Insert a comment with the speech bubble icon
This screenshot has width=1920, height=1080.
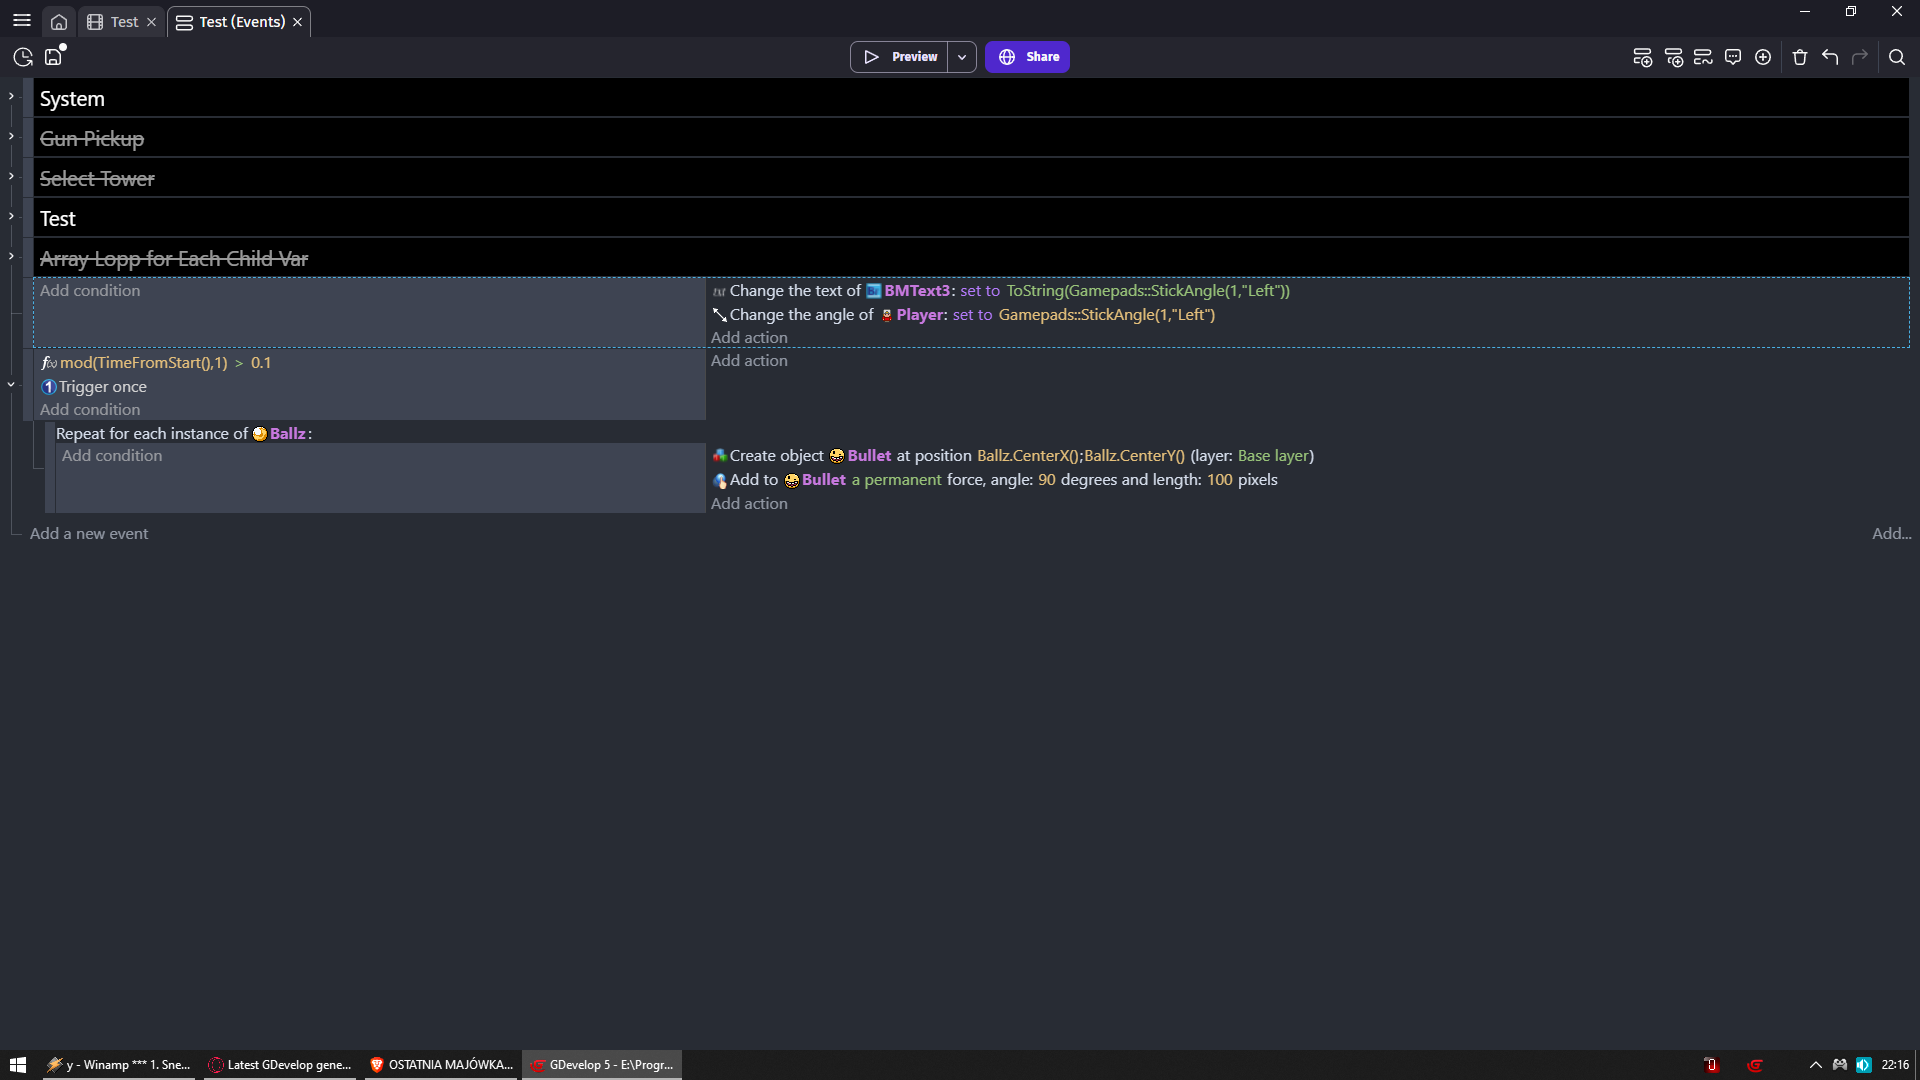pos(1733,57)
